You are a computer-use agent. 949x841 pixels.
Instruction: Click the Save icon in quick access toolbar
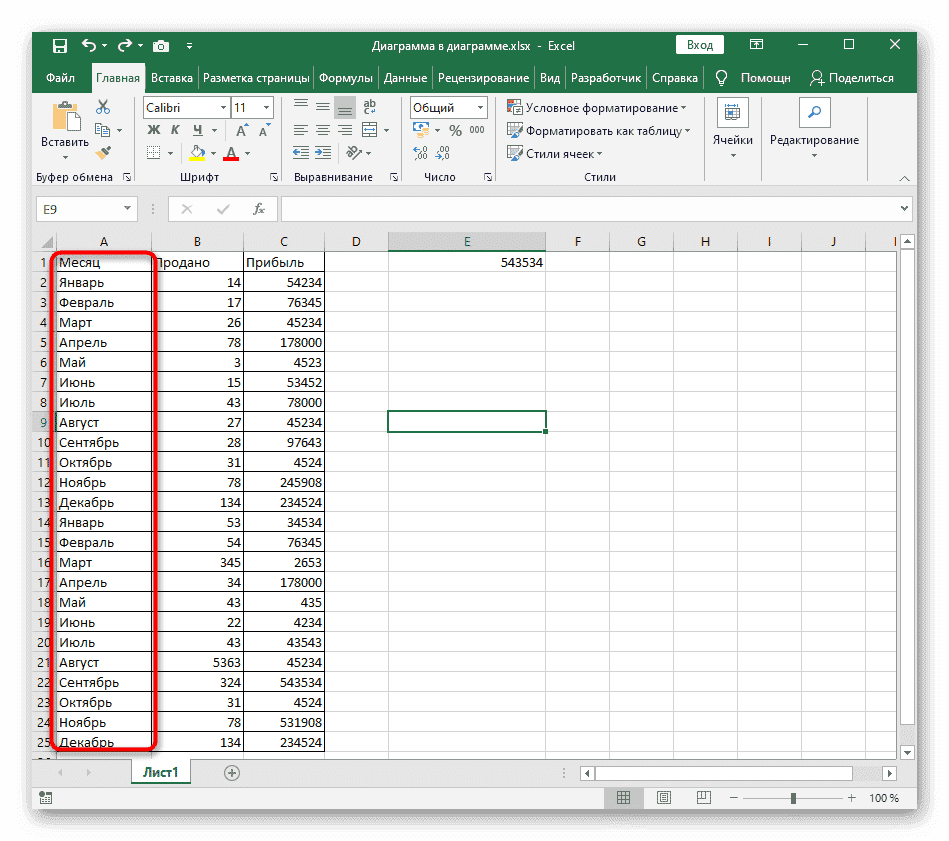pos(60,45)
